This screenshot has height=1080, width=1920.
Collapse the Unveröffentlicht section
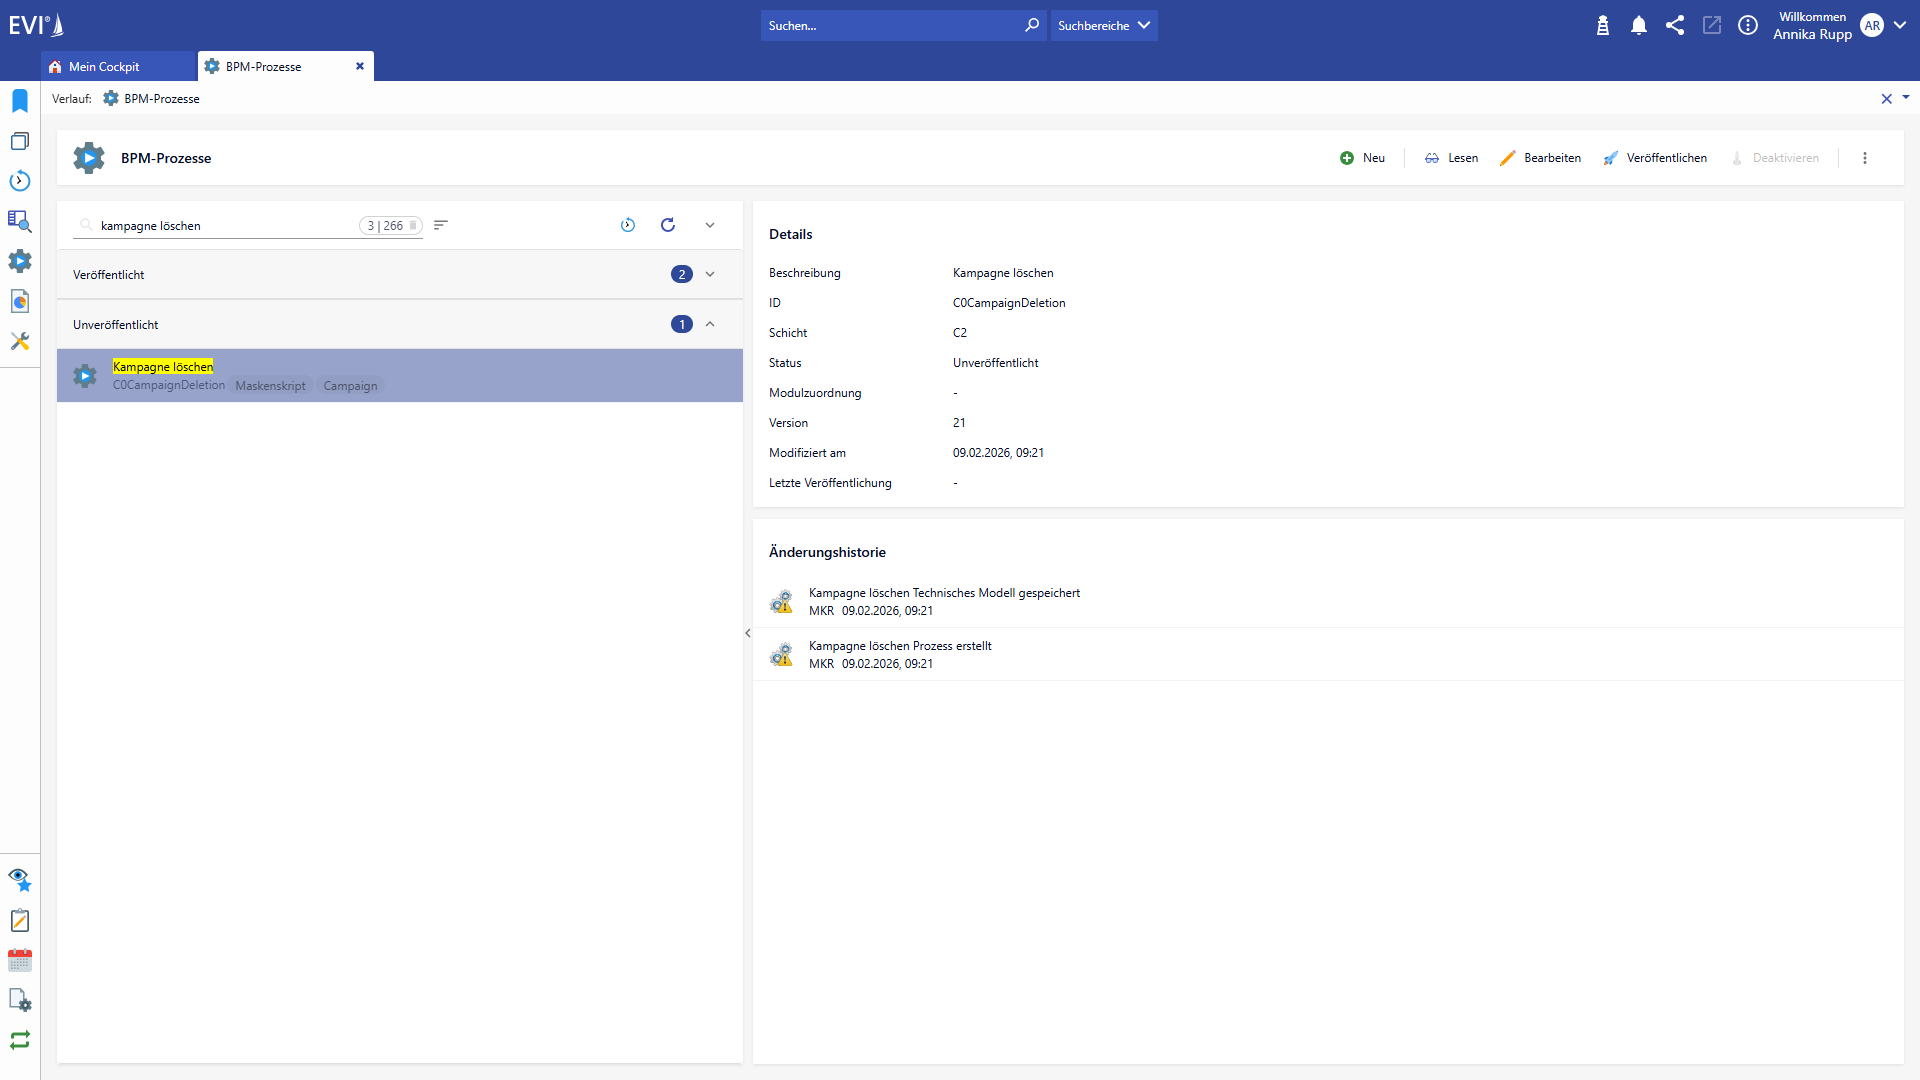[710, 324]
